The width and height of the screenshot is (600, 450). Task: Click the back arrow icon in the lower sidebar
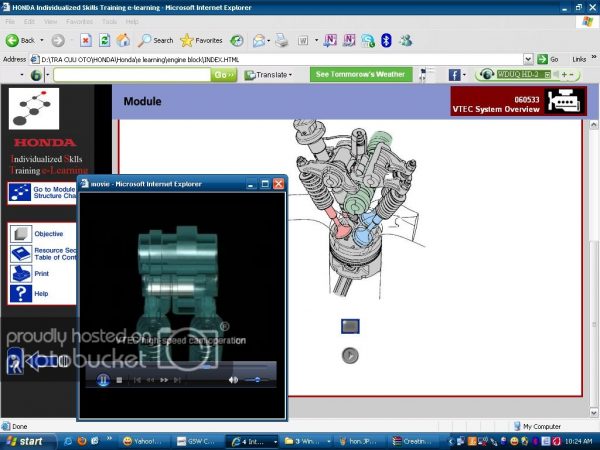click(48, 360)
